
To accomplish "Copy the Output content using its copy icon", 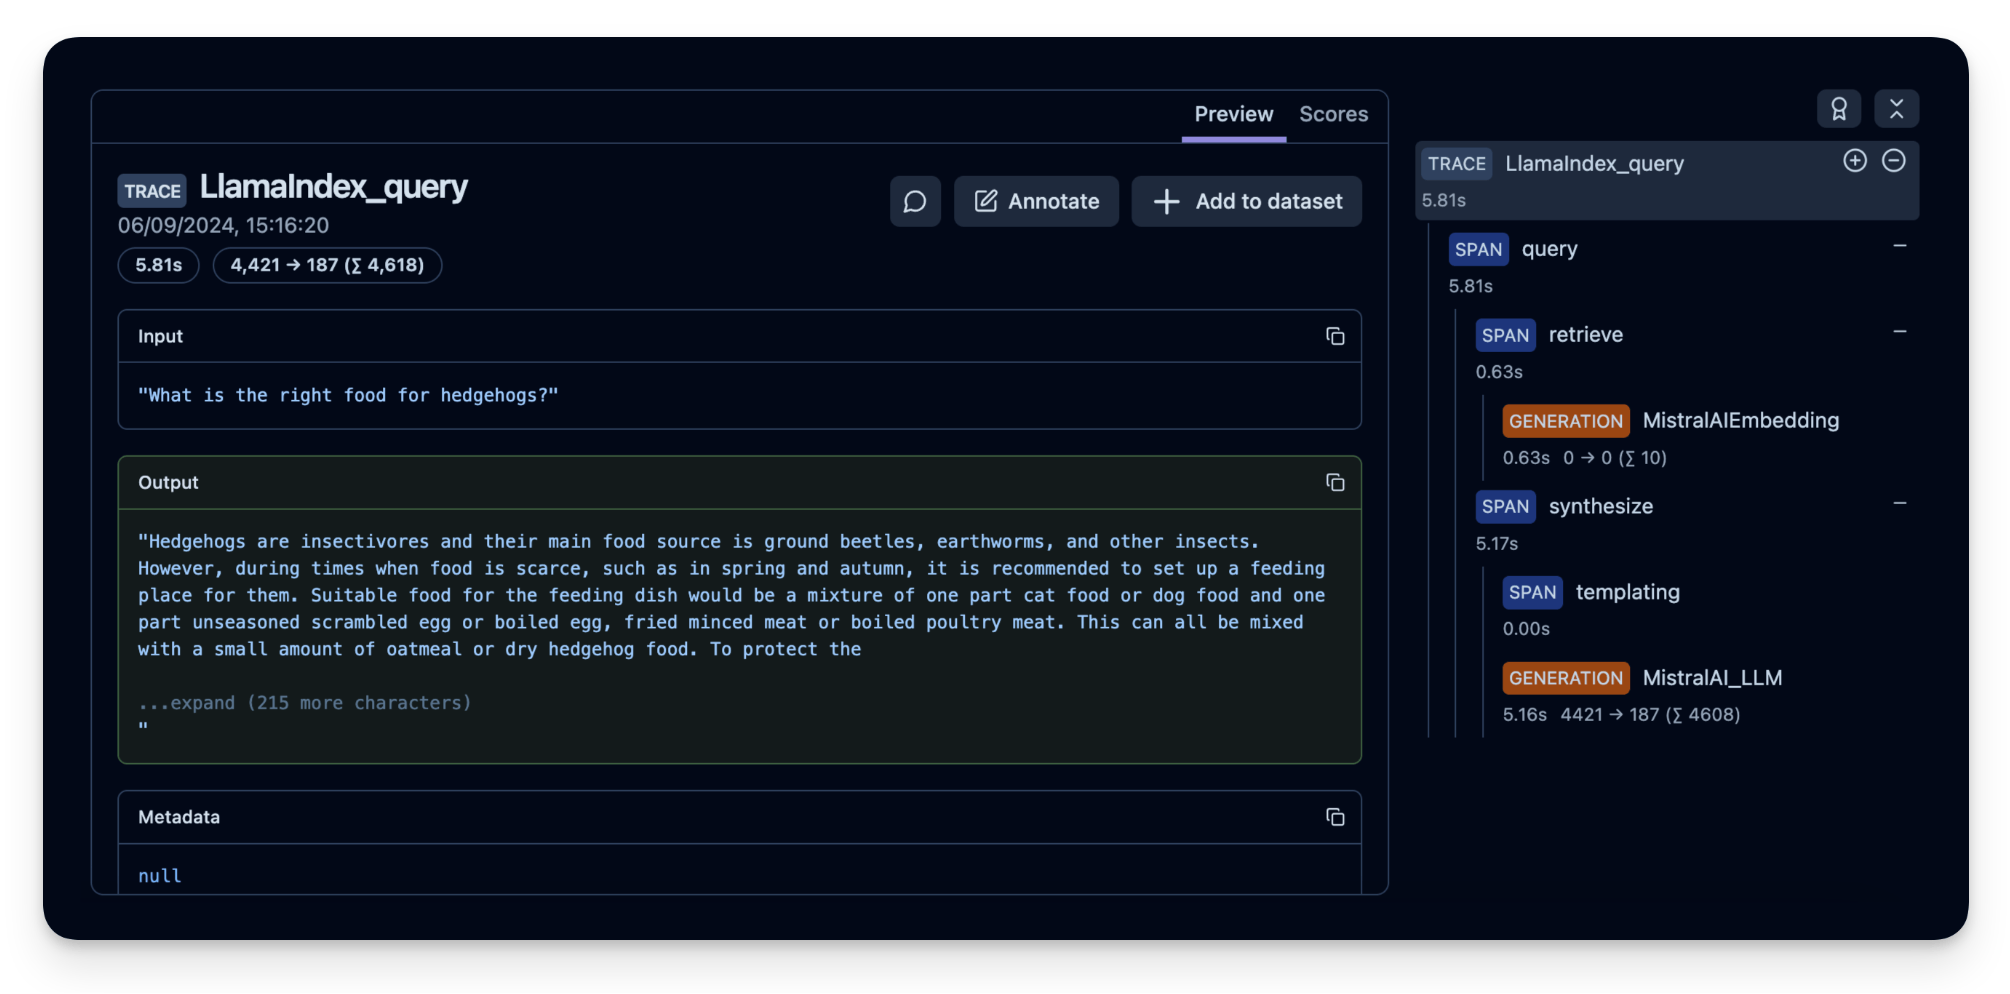I will point(1335,482).
